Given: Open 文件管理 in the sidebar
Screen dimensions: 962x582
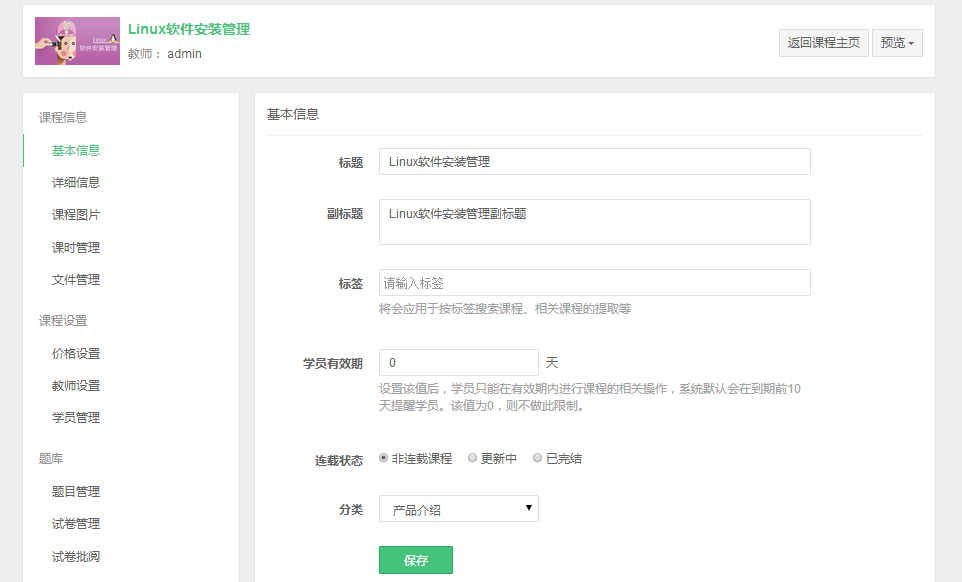Looking at the screenshot, I should 76,280.
